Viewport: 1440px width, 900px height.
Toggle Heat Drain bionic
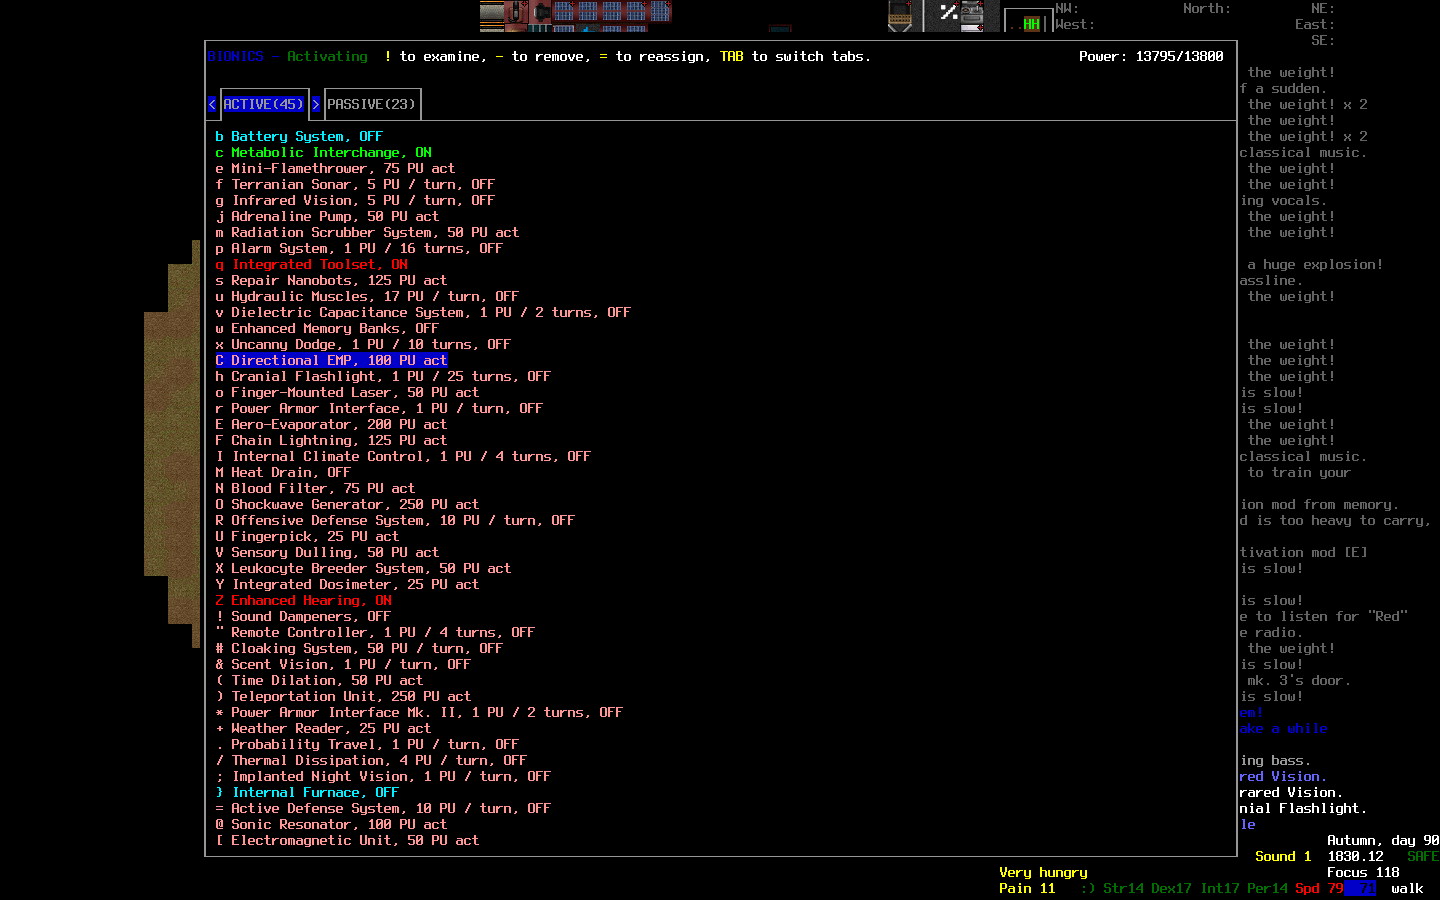coord(283,472)
